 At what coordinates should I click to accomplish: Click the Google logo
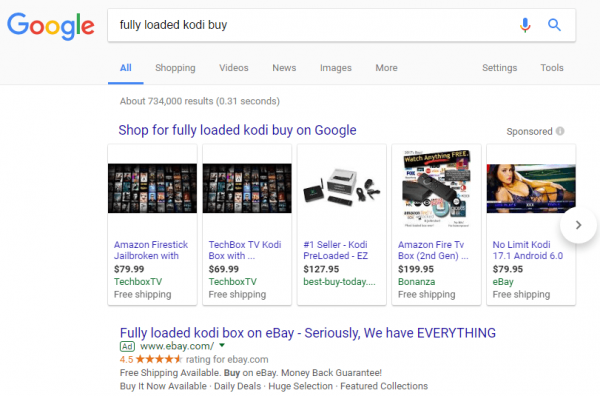click(x=51, y=26)
